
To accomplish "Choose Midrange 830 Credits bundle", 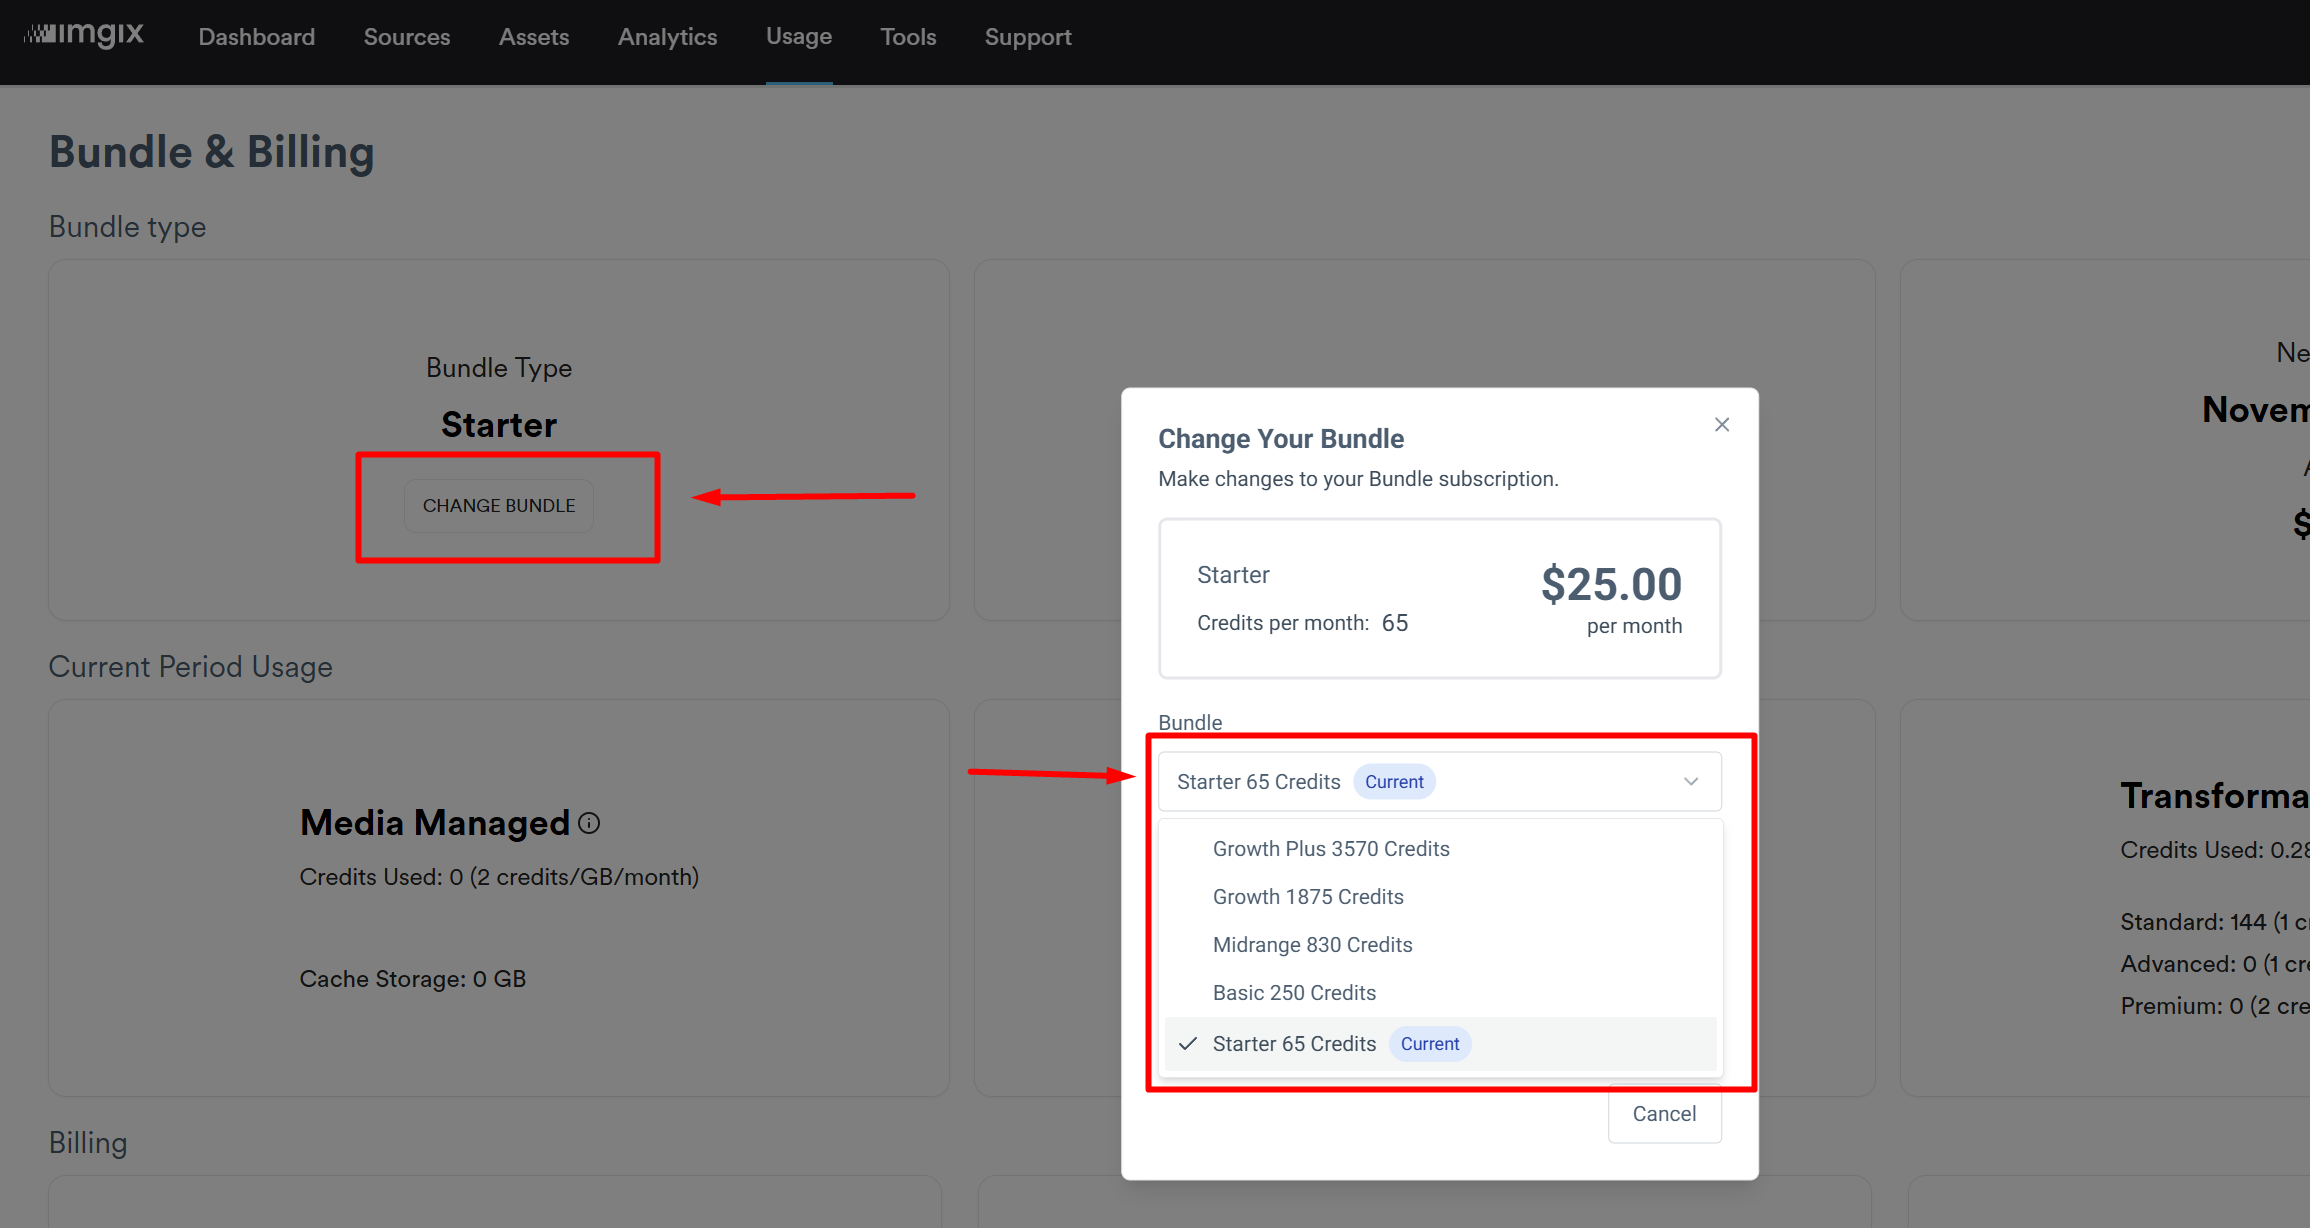I will [x=1312, y=945].
